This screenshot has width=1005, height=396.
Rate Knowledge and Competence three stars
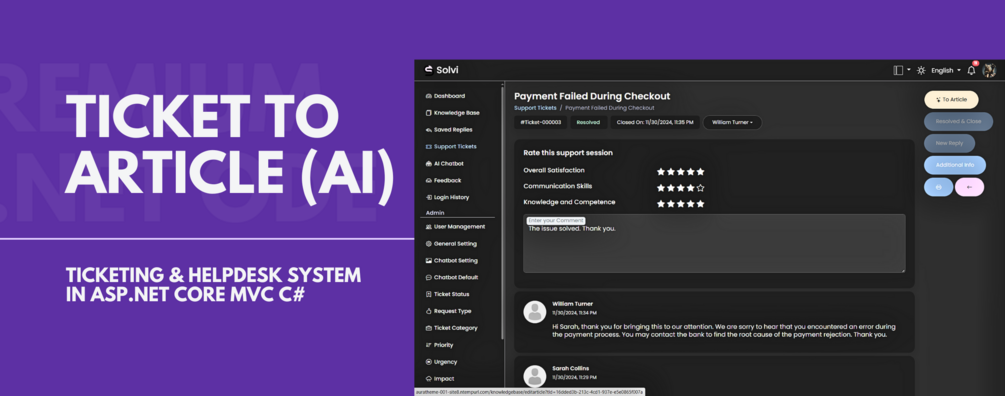[681, 204]
